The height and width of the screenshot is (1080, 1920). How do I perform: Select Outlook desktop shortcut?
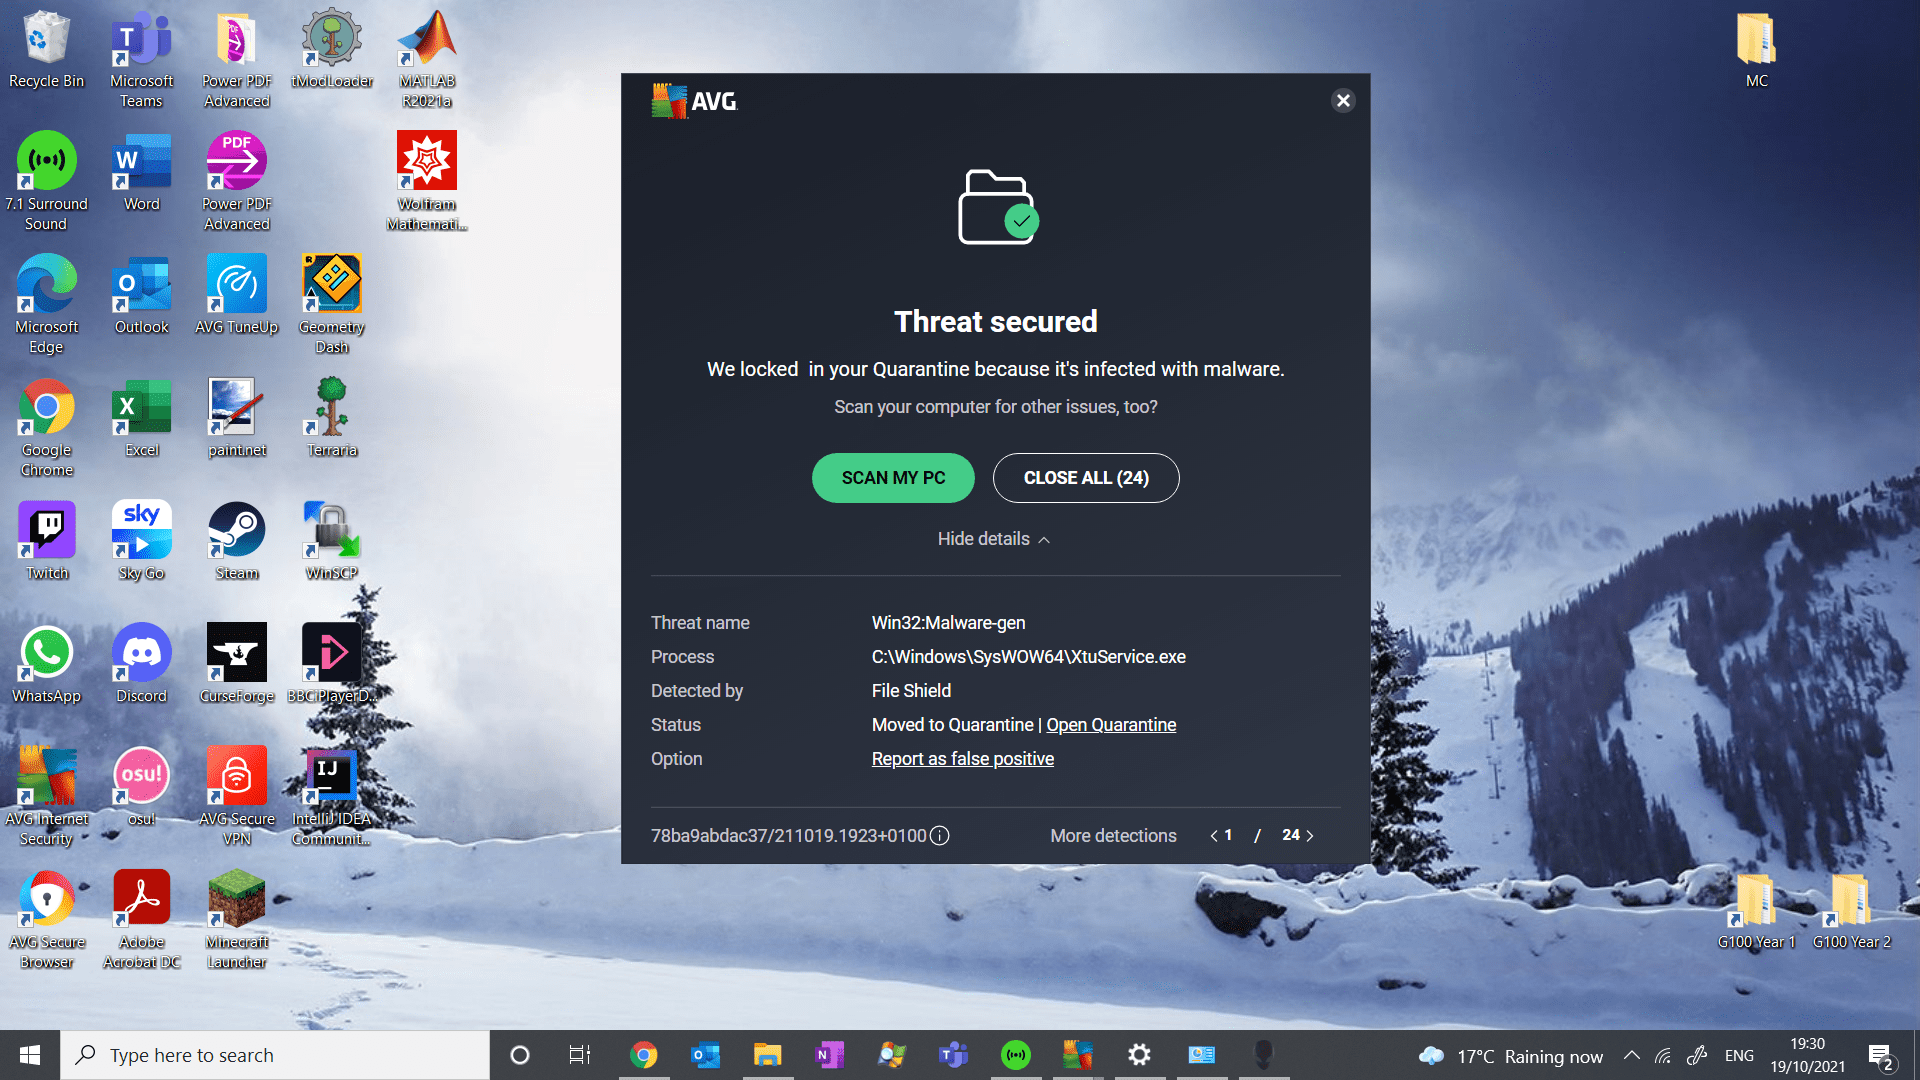coord(141,295)
